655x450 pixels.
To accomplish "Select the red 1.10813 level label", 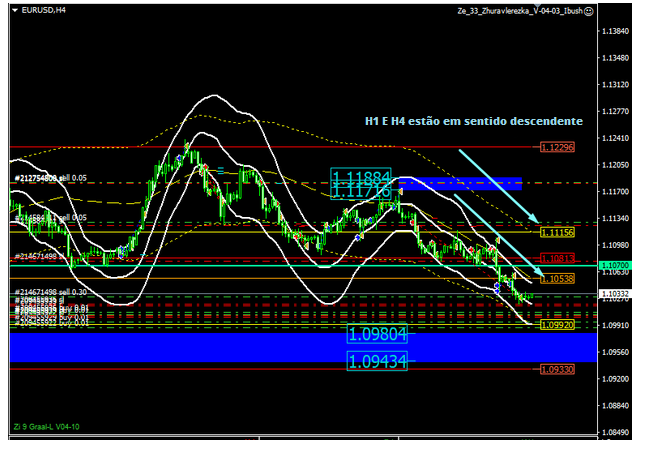I will click(556, 258).
